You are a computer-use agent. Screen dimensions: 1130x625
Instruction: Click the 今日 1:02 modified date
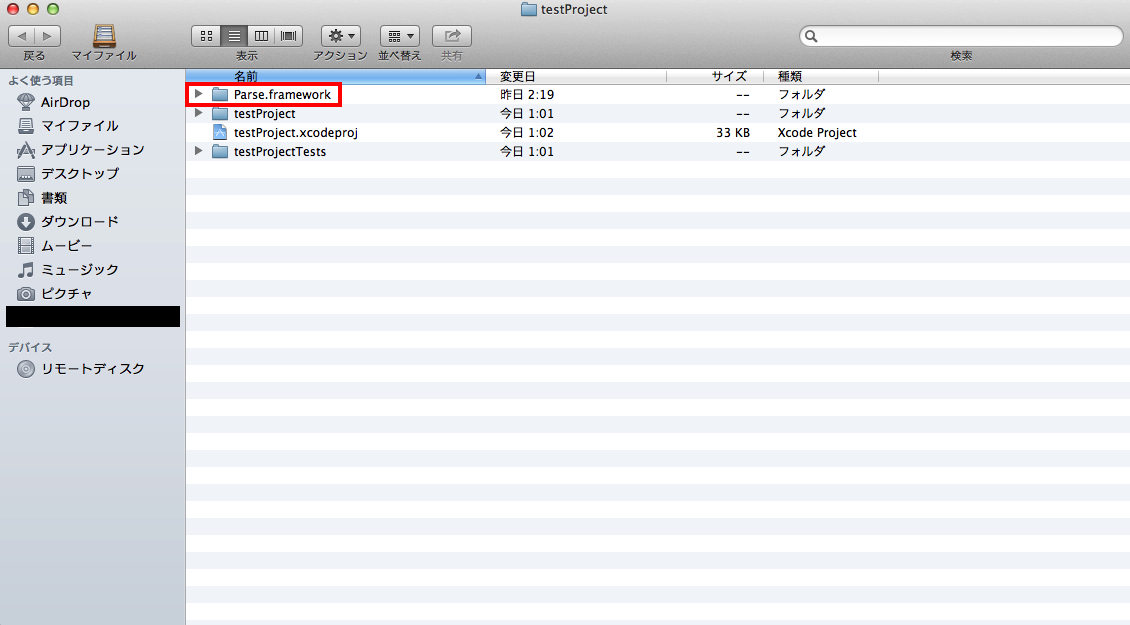pyautogui.click(x=527, y=133)
